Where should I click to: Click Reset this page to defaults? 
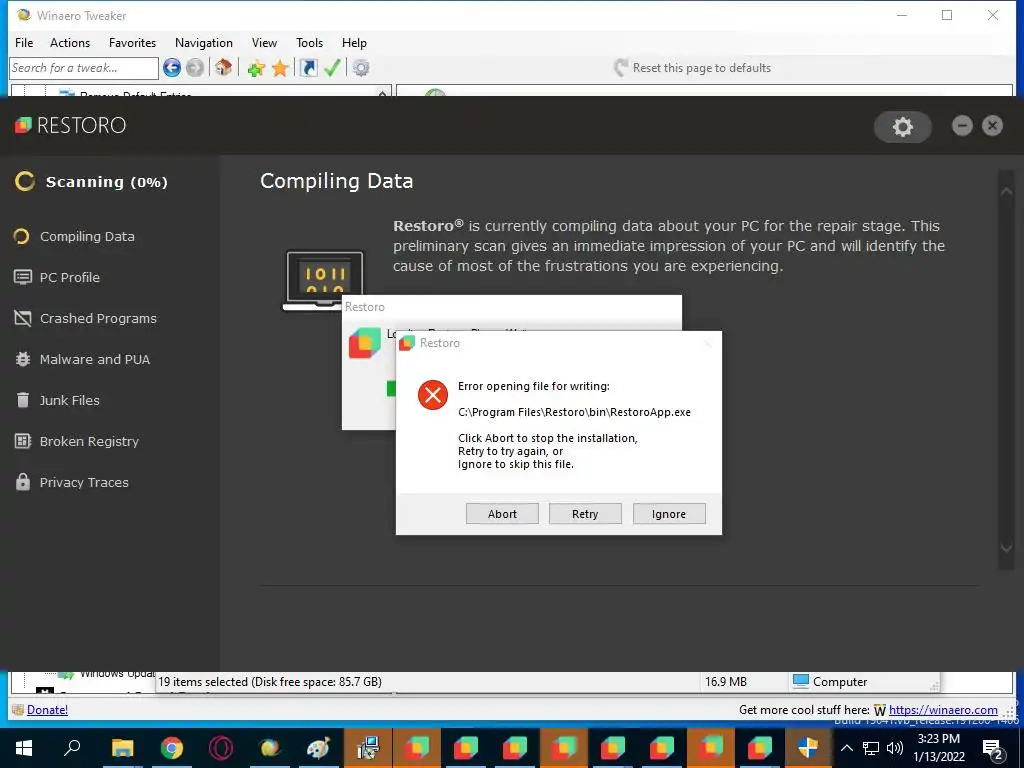(692, 68)
